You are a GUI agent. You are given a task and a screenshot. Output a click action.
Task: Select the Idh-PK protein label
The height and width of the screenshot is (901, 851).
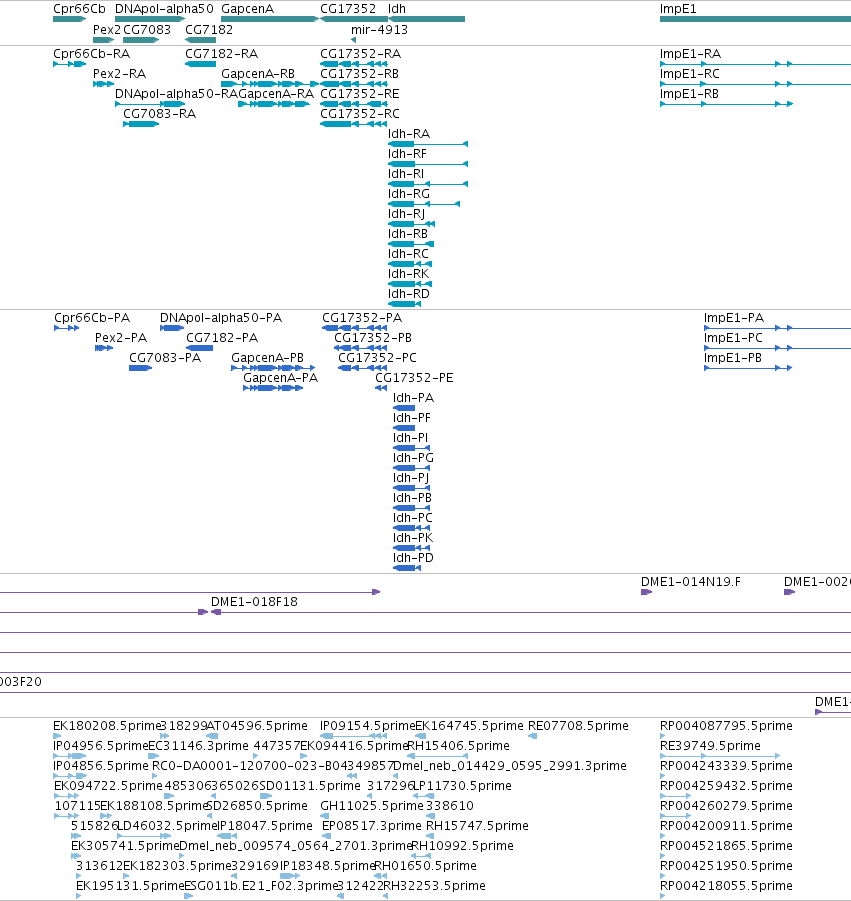413,538
